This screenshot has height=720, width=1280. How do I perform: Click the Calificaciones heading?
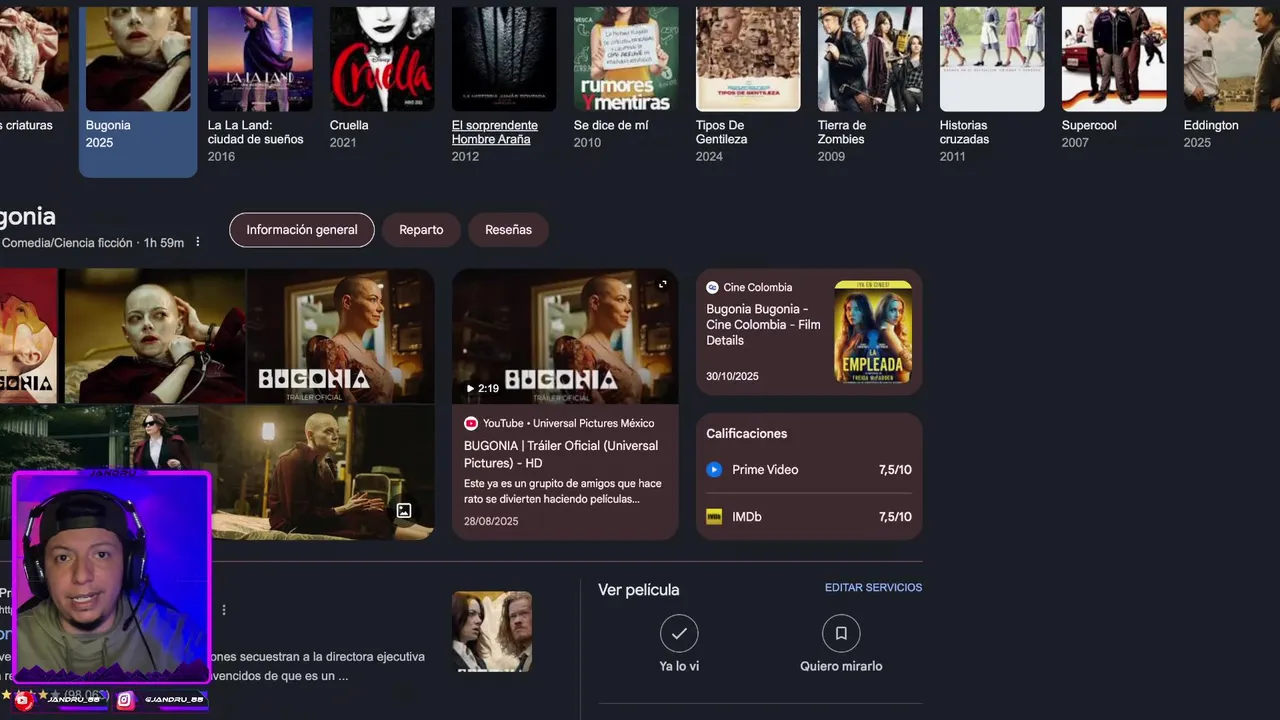(x=747, y=433)
